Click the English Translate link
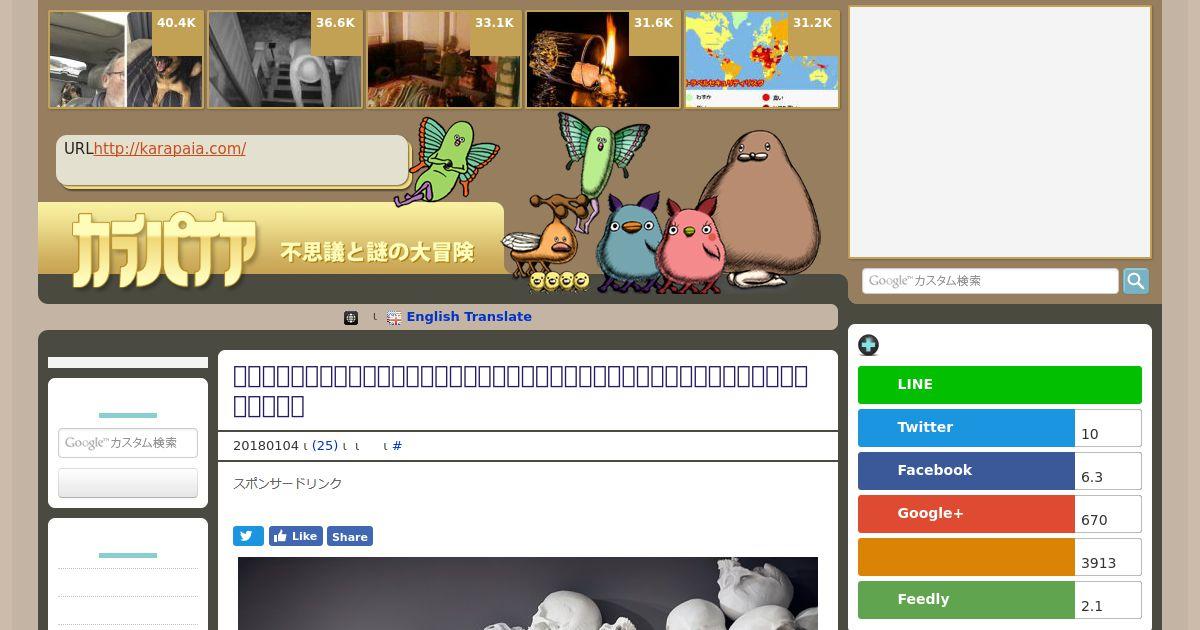1200x630 pixels. (x=469, y=317)
